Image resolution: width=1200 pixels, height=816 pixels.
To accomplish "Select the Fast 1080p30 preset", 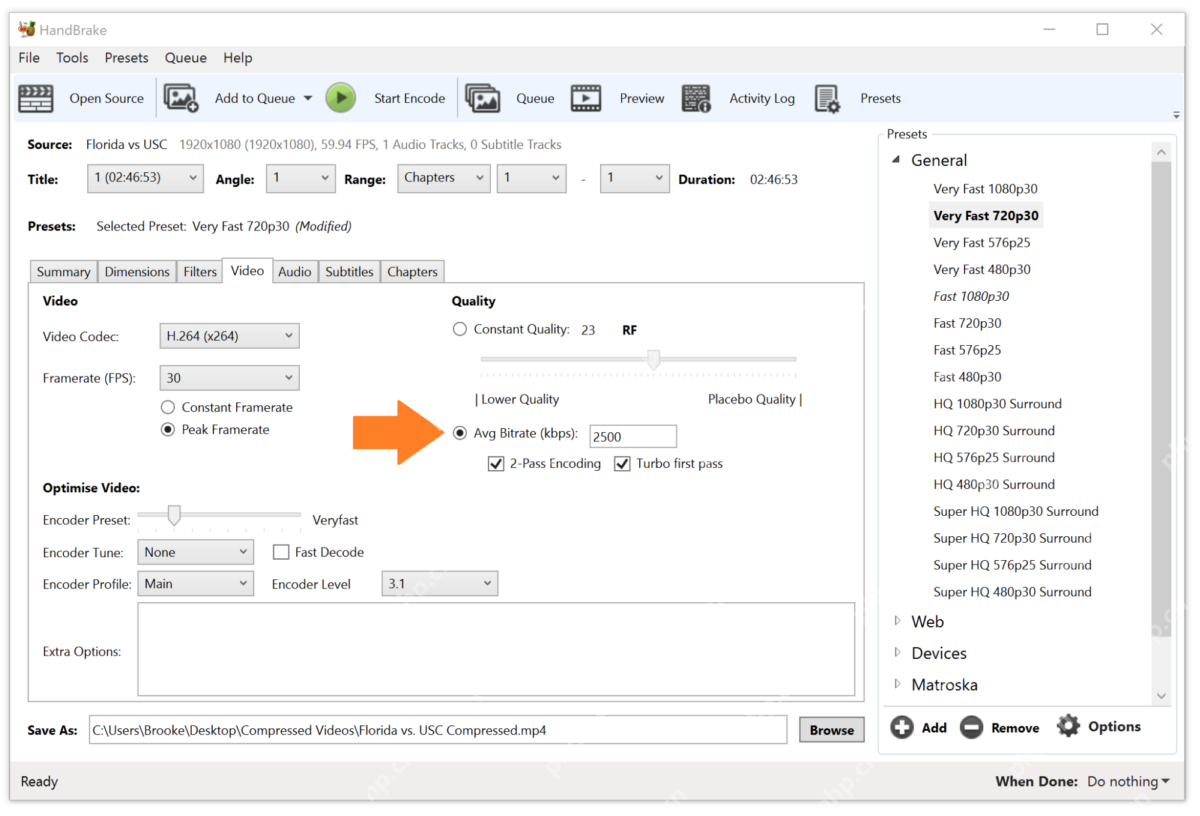I will pos(972,296).
